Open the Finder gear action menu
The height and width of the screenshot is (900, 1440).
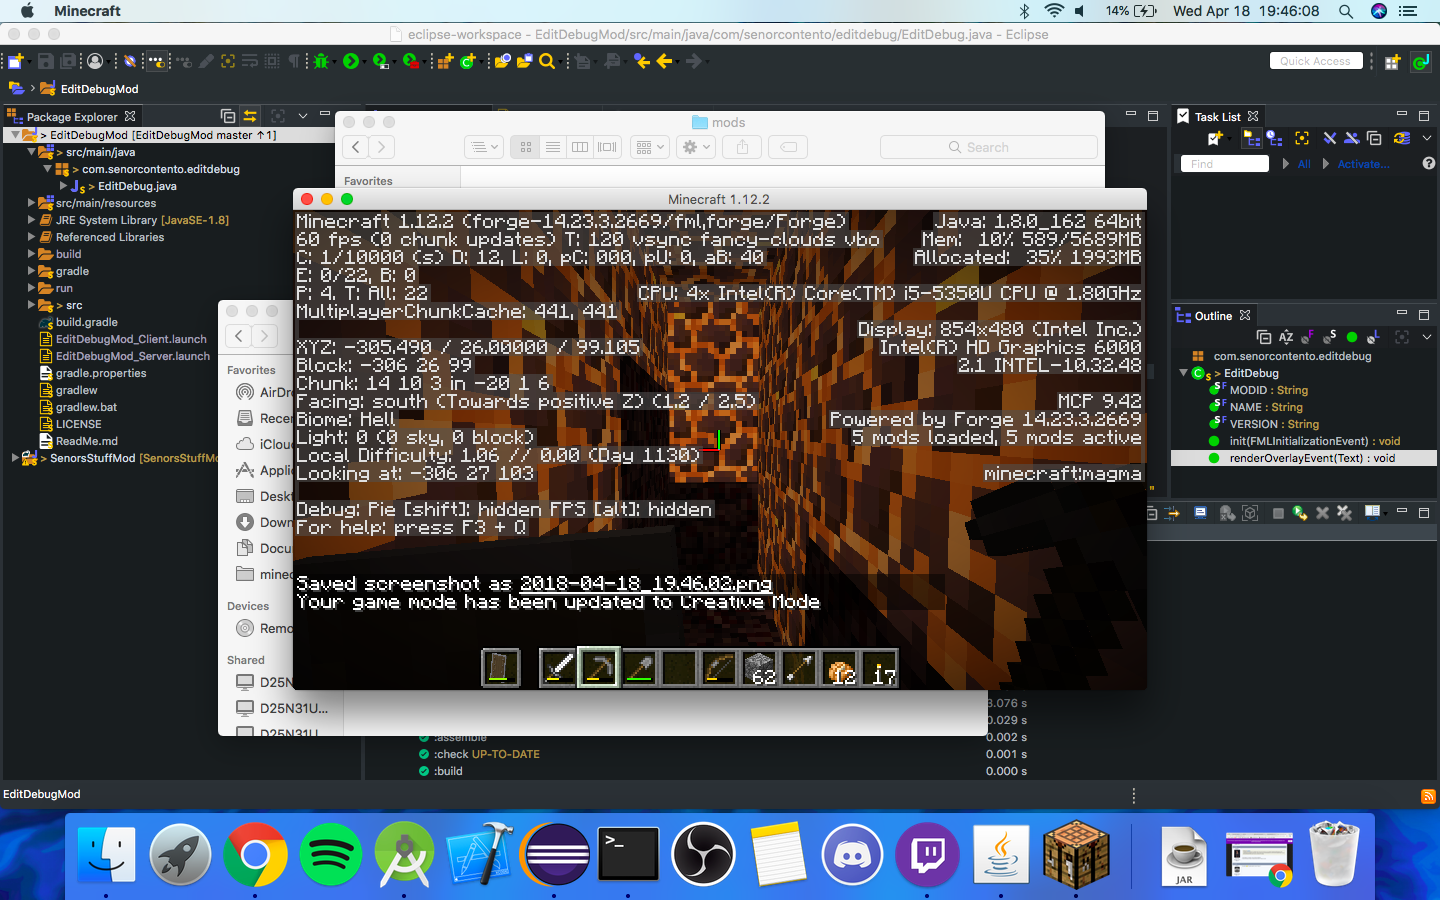pos(694,147)
